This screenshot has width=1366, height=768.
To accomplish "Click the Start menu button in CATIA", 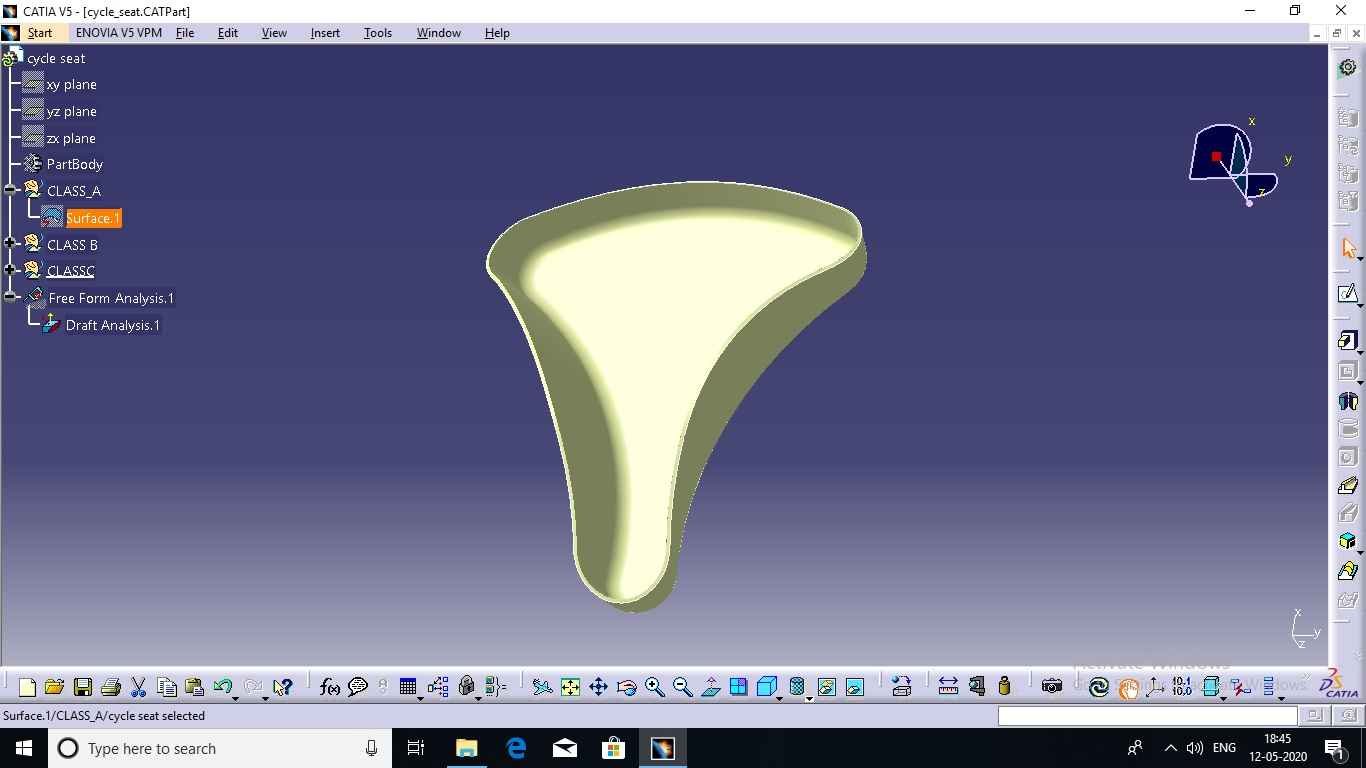I will pyautogui.click(x=40, y=33).
